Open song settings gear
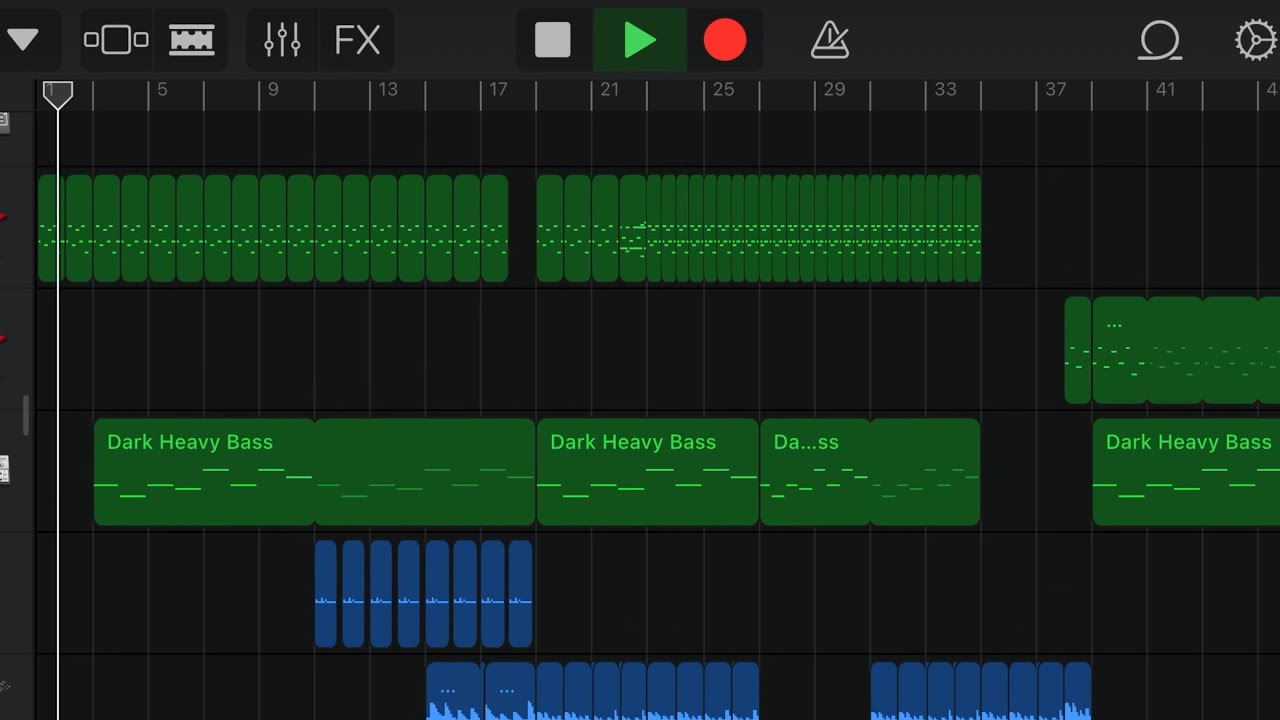Image resolution: width=1280 pixels, height=720 pixels. (x=1256, y=40)
